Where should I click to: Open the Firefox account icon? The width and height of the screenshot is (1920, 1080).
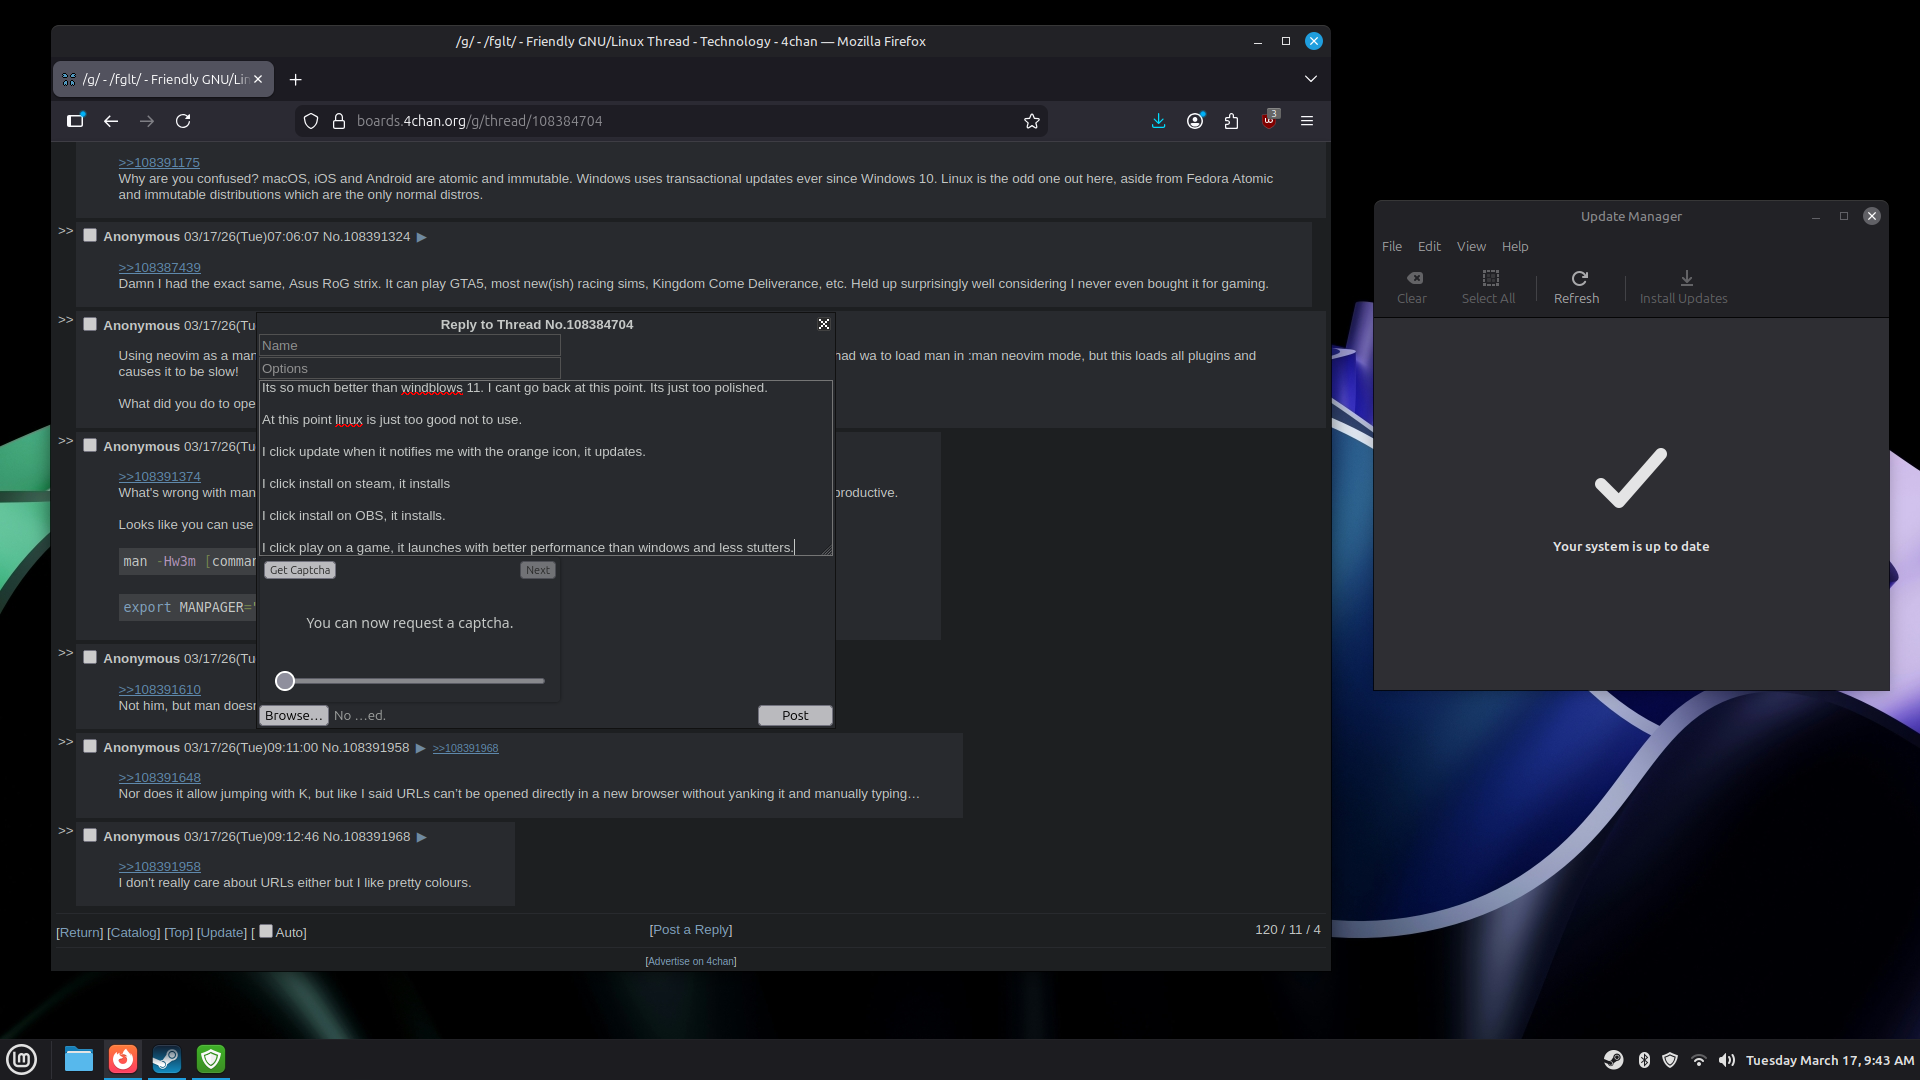click(1195, 121)
